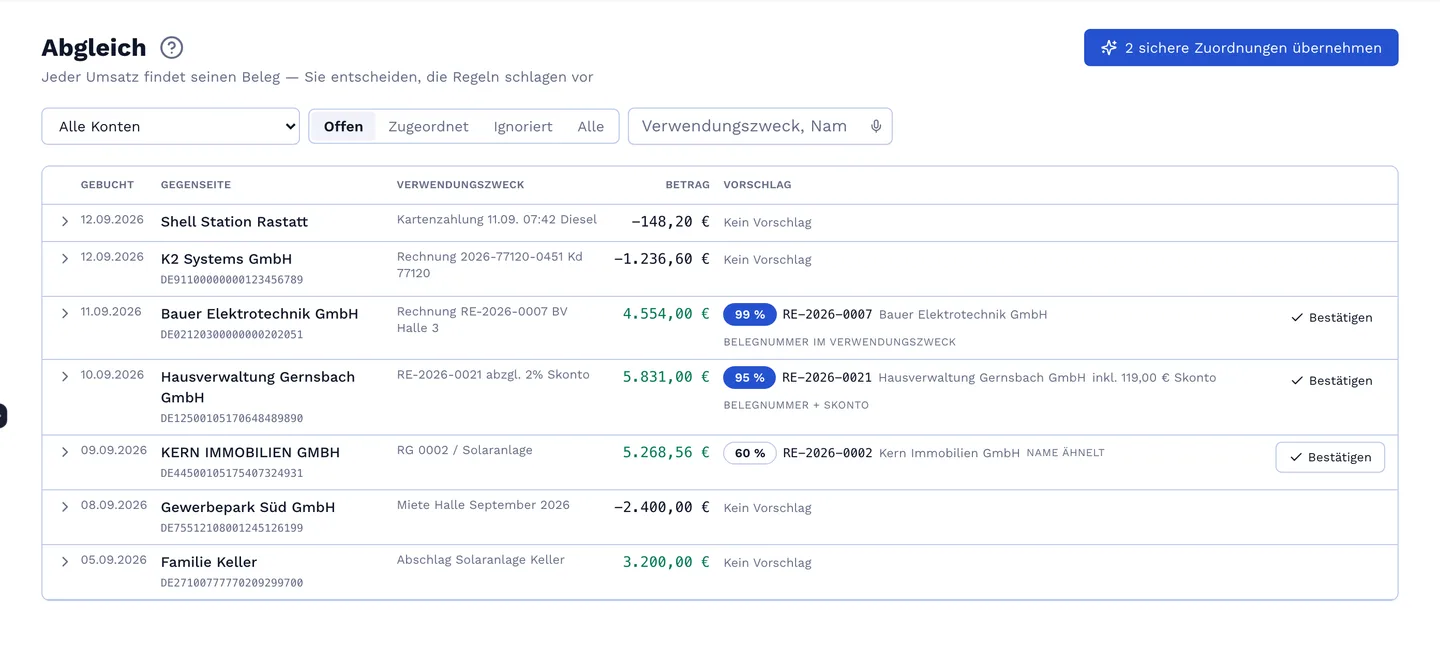Select the amount 5.831,00 €
Image resolution: width=1440 pixels, height=662 pixels.
coord(666,376)
